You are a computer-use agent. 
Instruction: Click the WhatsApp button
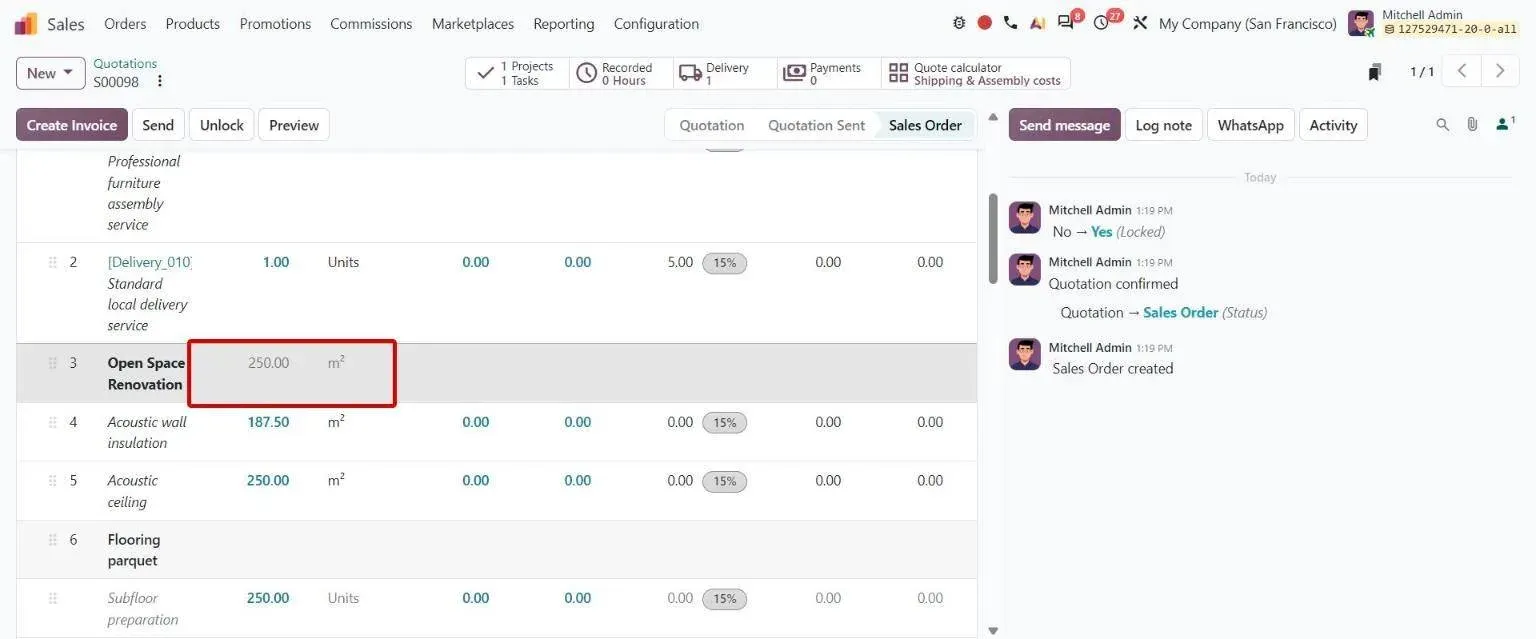[x=1251, y=125]
